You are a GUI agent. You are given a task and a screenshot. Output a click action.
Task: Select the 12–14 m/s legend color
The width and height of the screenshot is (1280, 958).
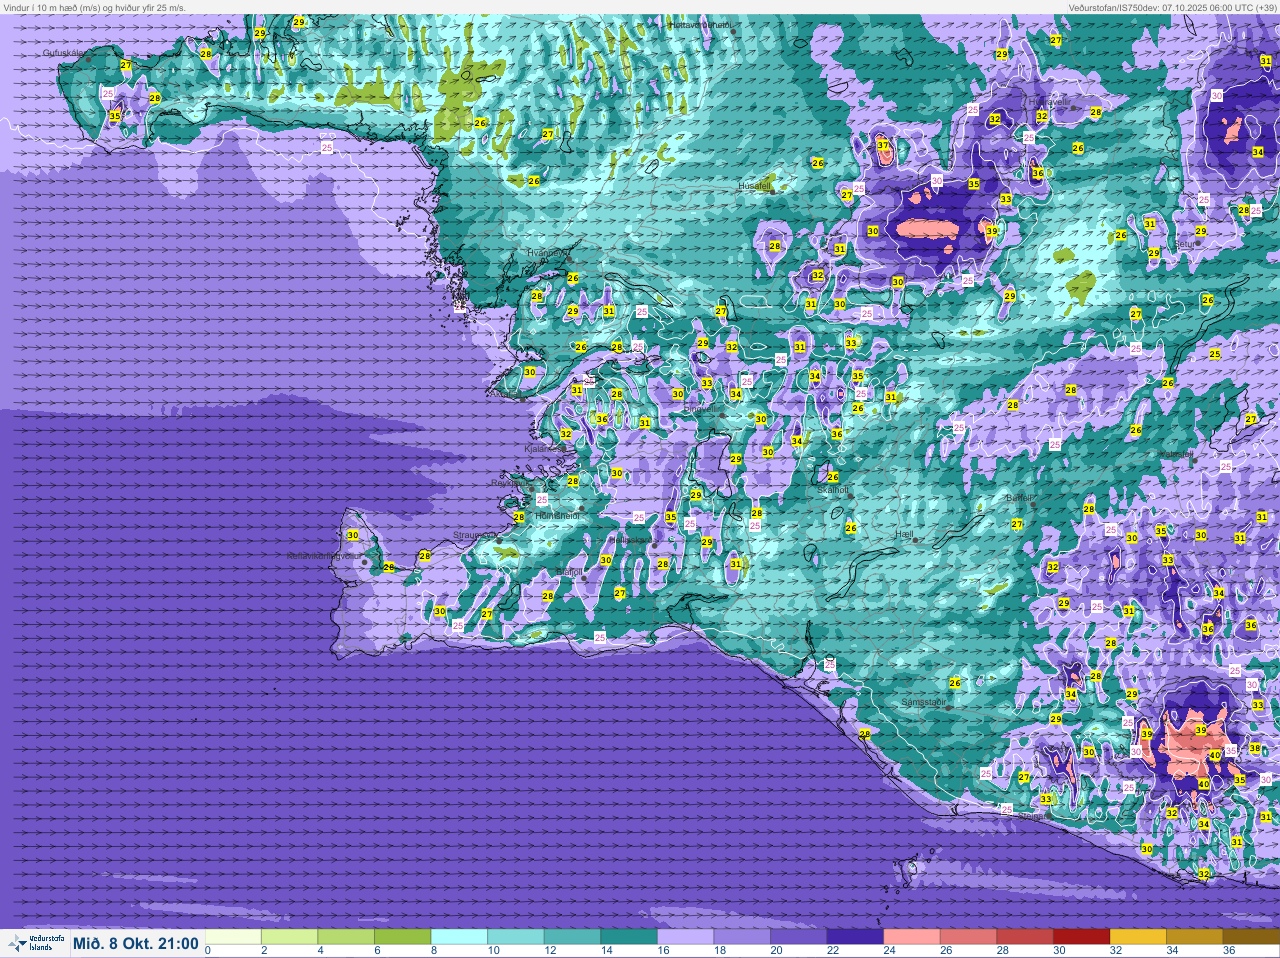(x=574, y=937)
